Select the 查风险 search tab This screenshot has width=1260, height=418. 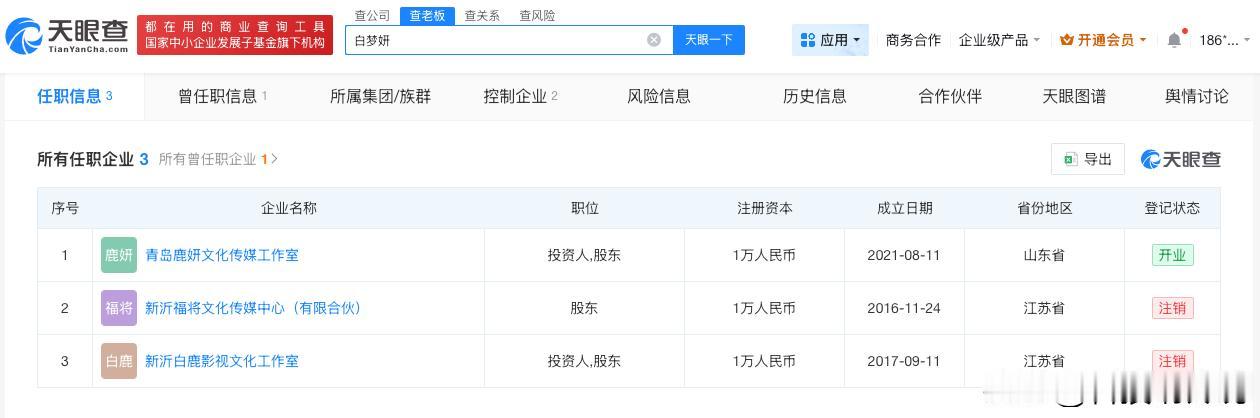537,15
